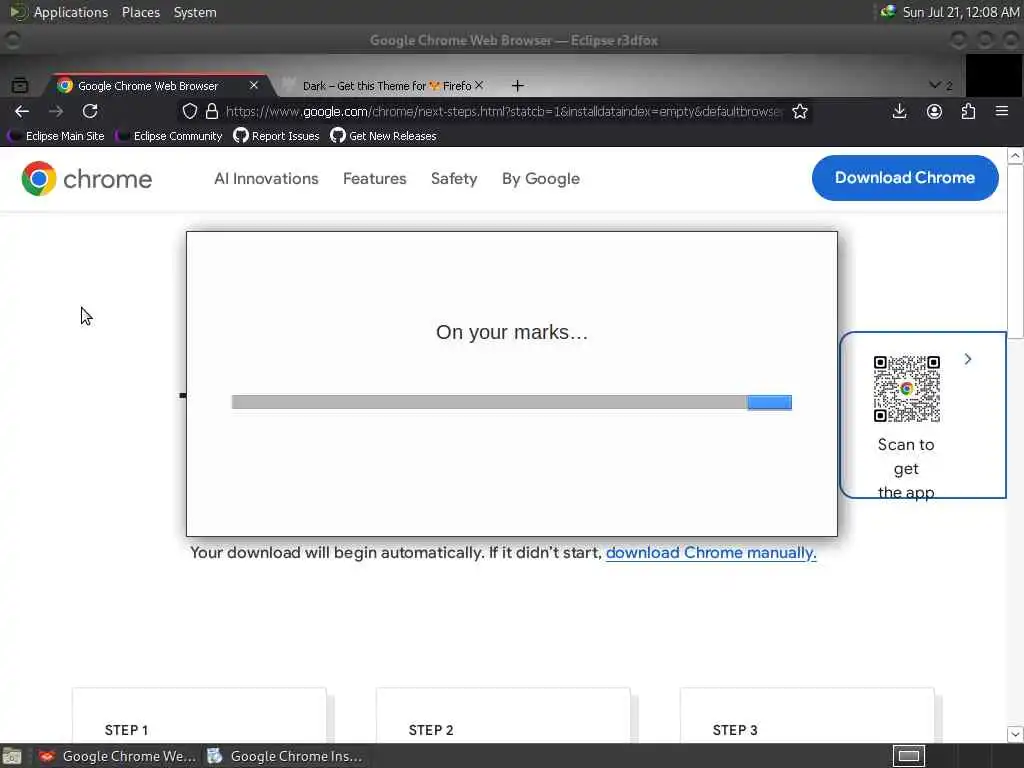Switch to Google Chrome We... taskbar window
1024x768 pixels.
coord(116,756)
